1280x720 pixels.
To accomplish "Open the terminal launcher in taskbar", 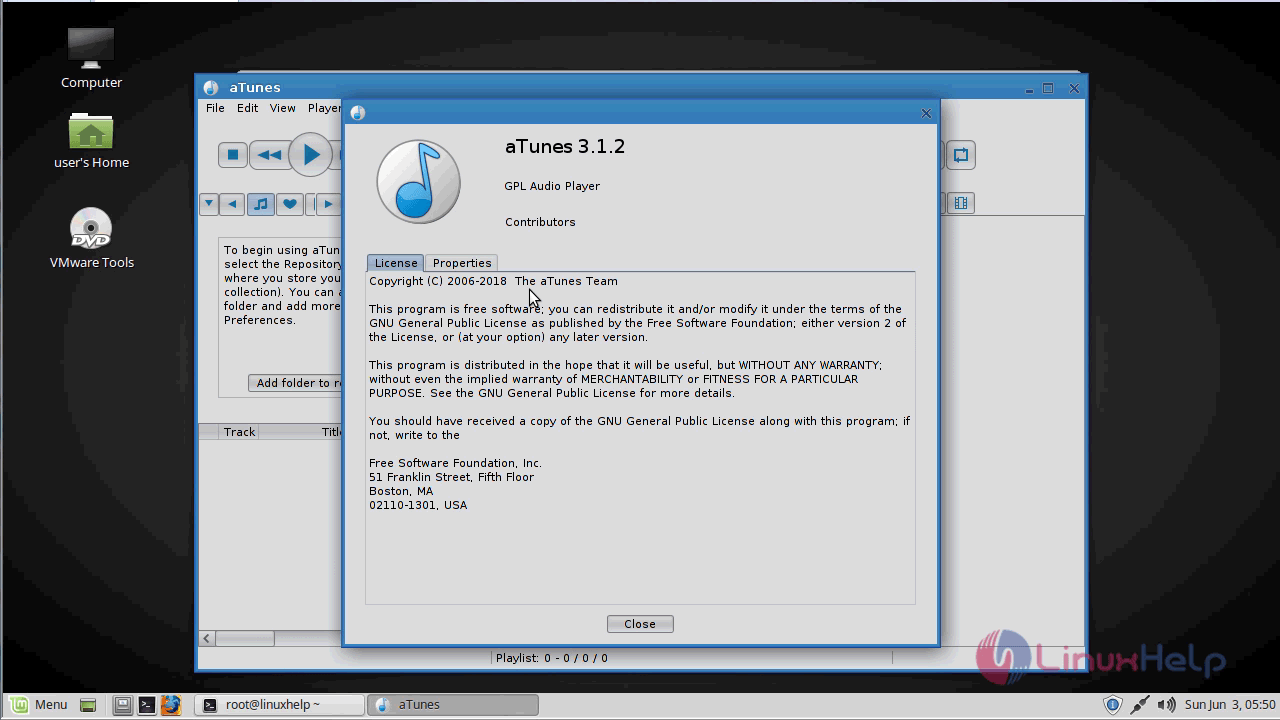I will [146, 705].
